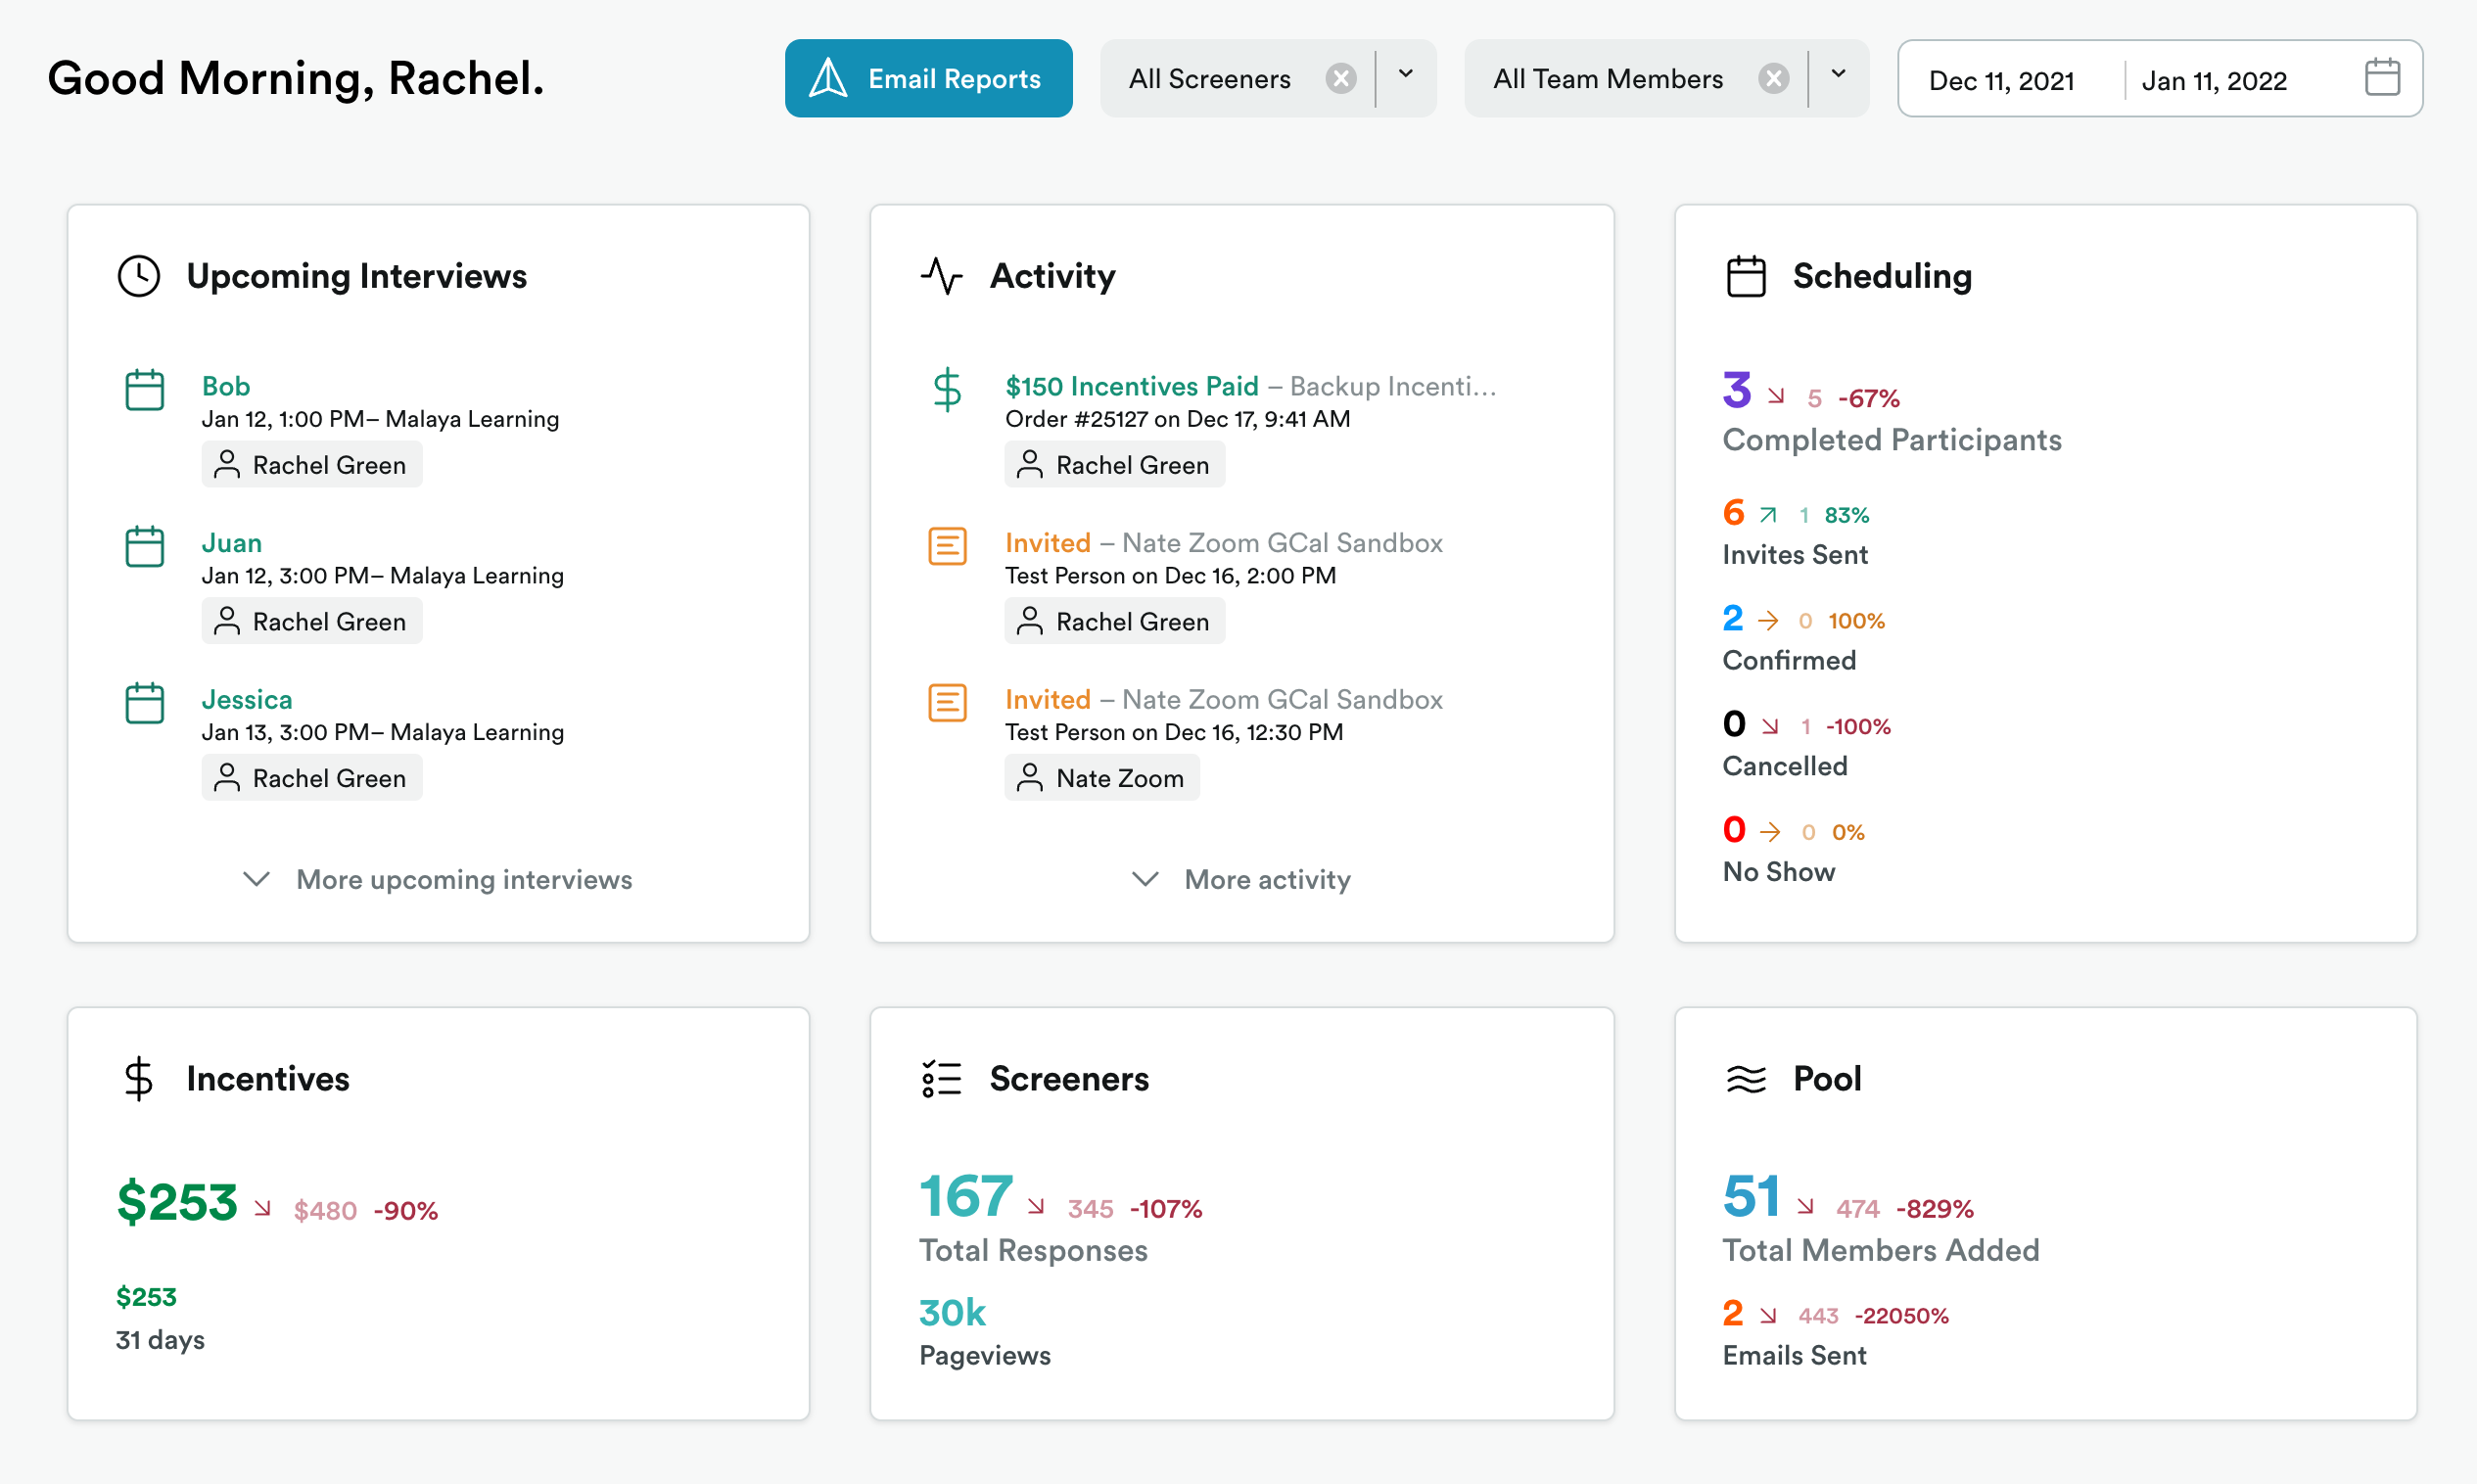Click the Activity pulse icon

(941, 276)
